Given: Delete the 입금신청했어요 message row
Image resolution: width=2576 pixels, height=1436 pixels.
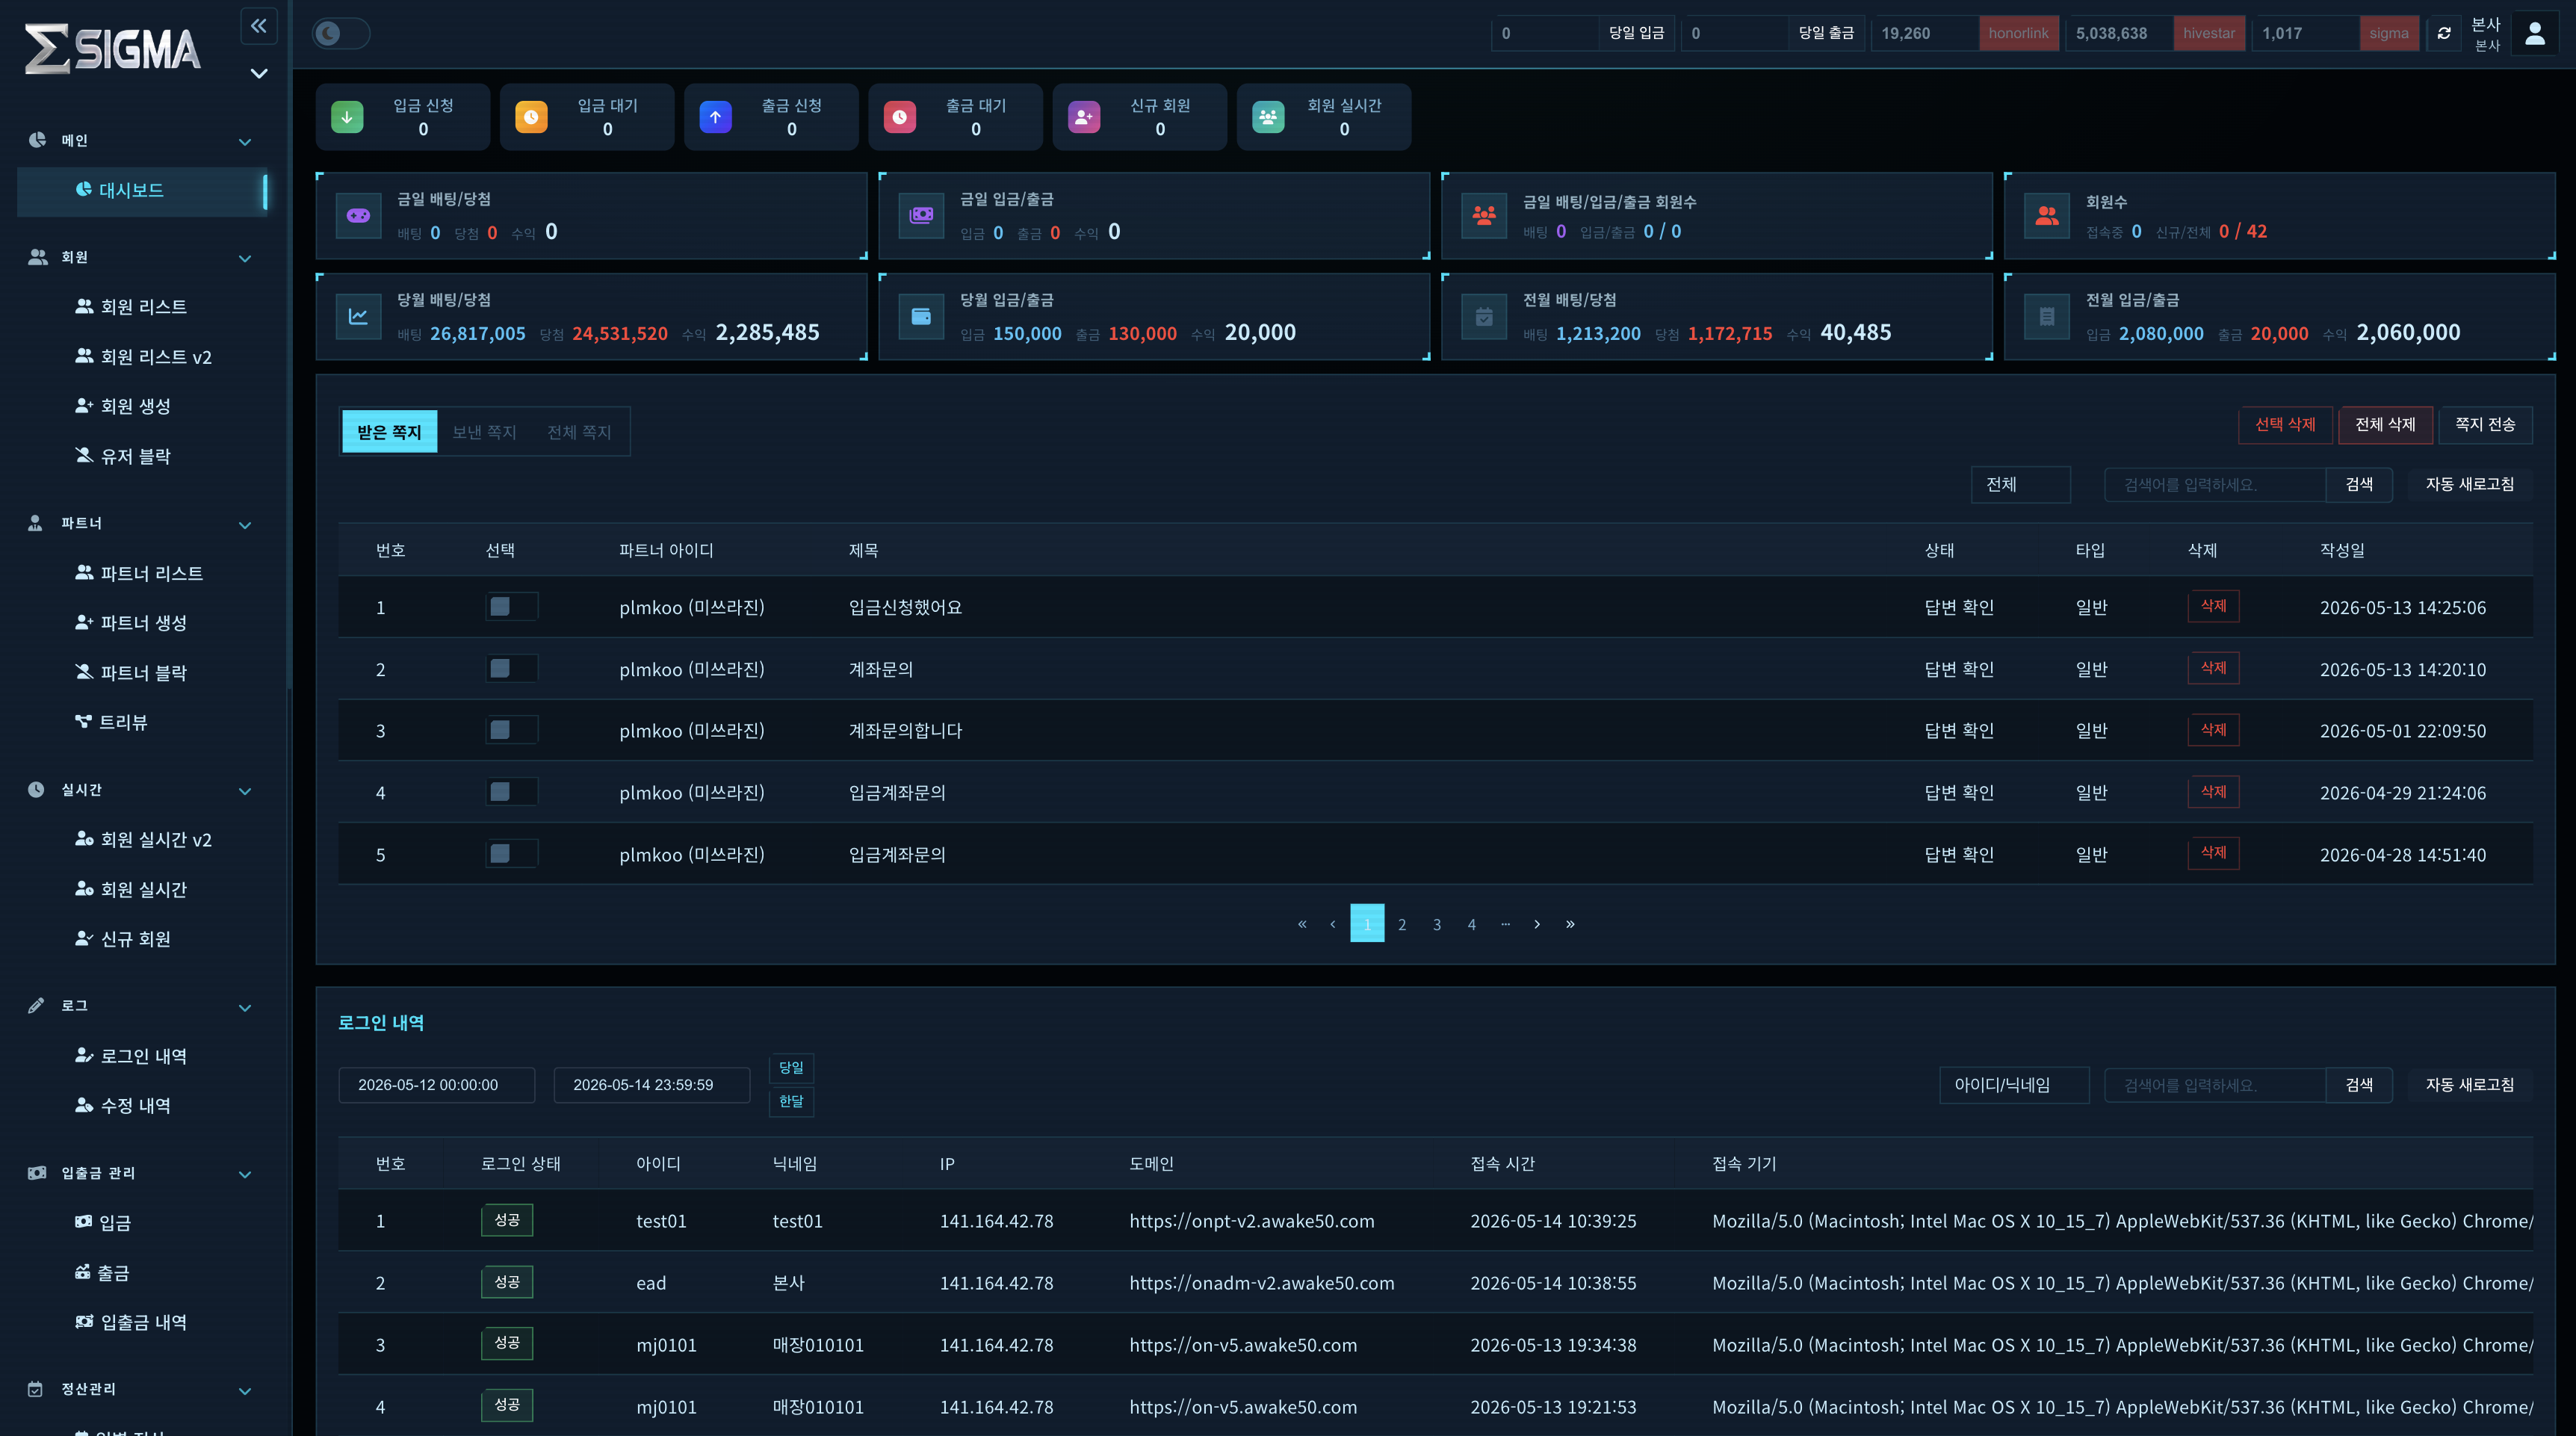Looking at the screenshot, I should coord(2213,606).
